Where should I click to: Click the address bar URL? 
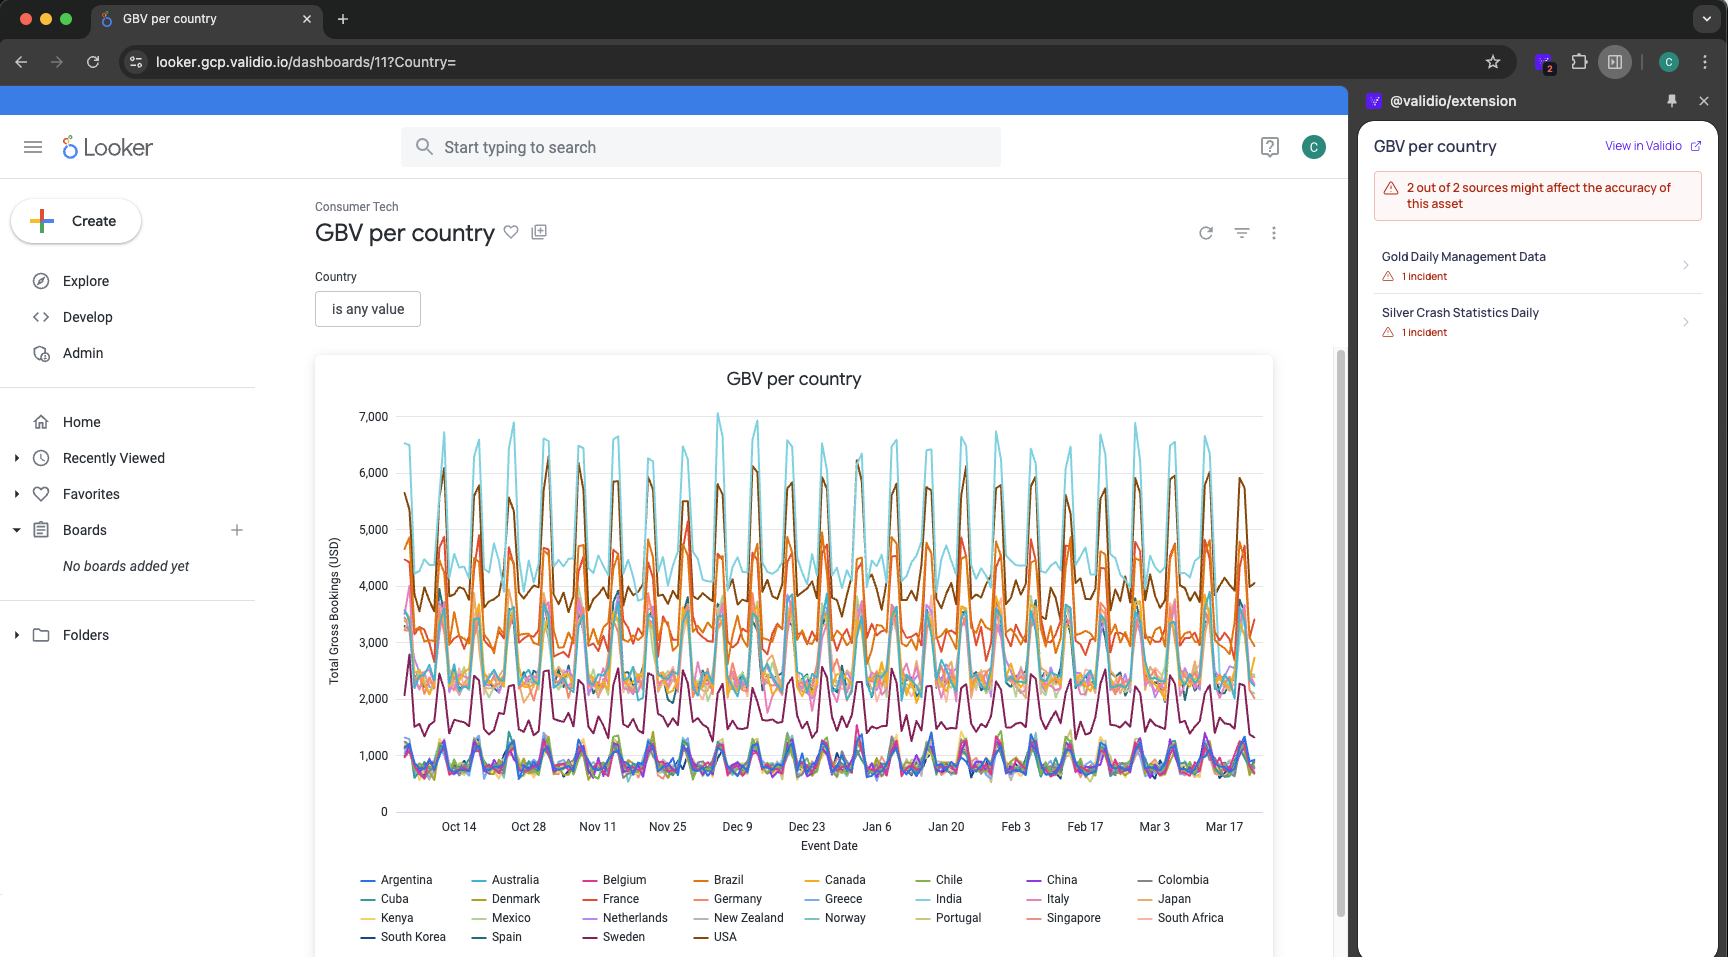306,62
